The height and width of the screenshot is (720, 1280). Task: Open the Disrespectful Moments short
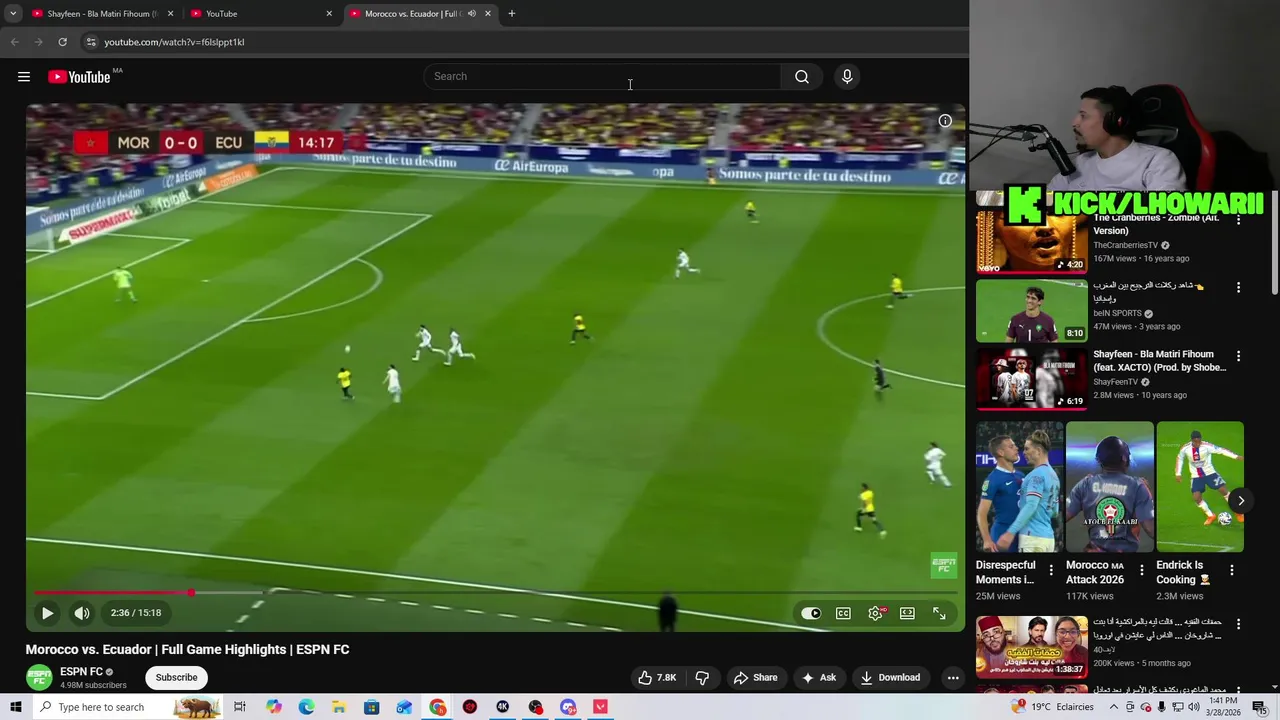click(1019, 487)
